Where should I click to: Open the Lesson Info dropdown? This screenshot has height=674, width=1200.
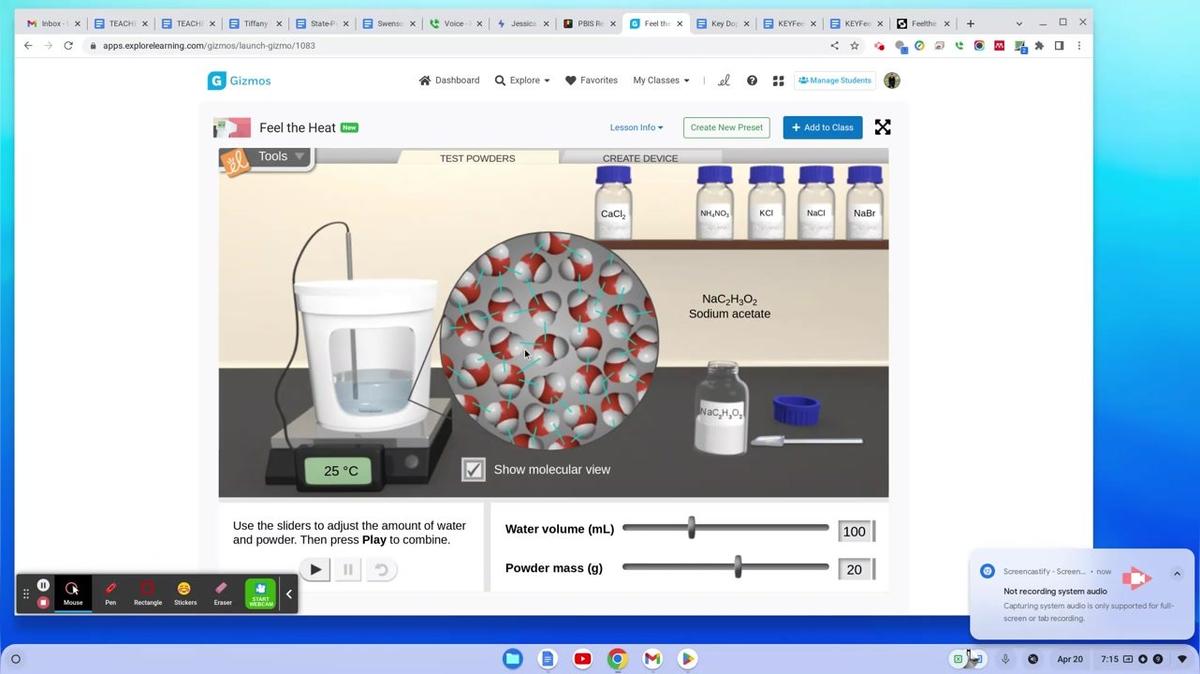pyautogui.click(x=636, y=128)
